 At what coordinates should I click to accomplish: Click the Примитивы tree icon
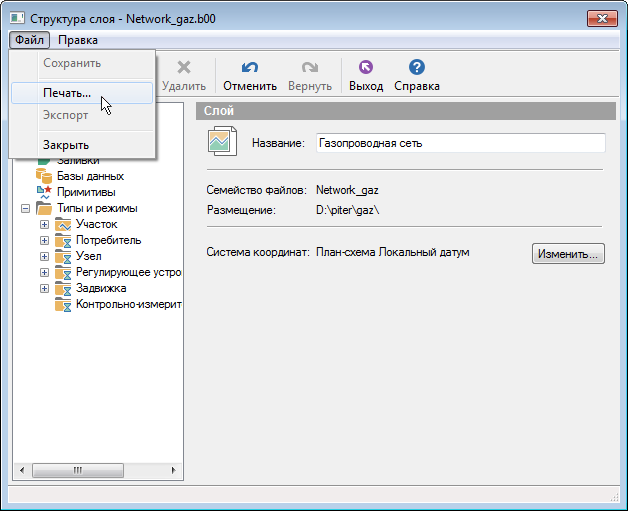pos(44,192)
